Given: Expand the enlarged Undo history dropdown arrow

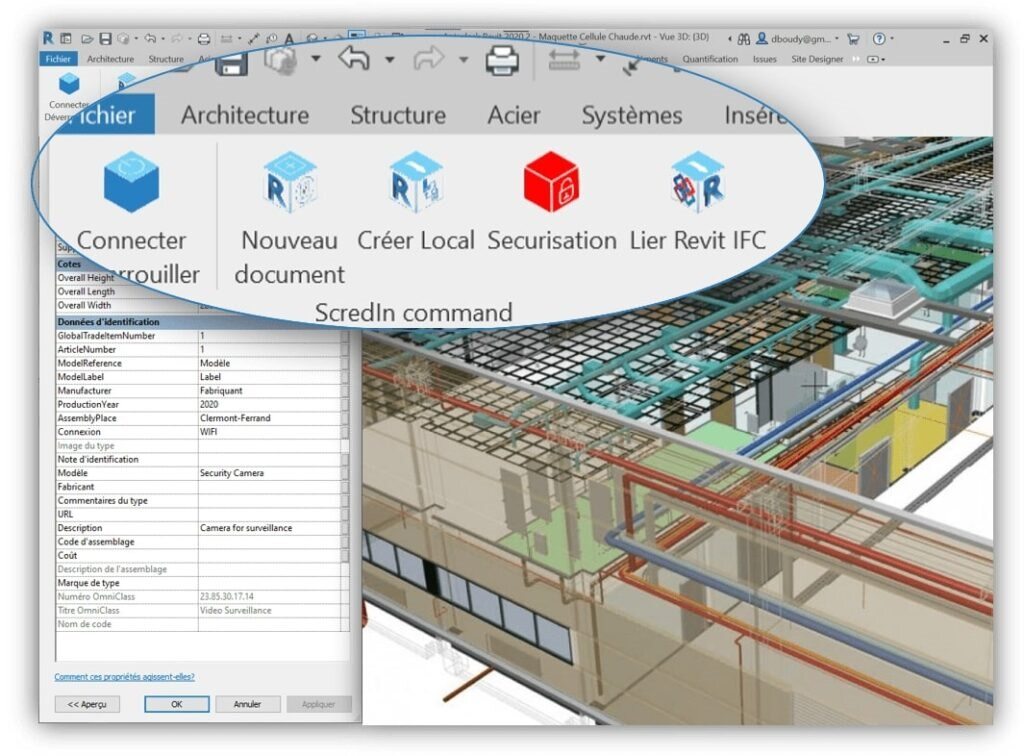Looking at the screenshot, I should tap(390, 60).
